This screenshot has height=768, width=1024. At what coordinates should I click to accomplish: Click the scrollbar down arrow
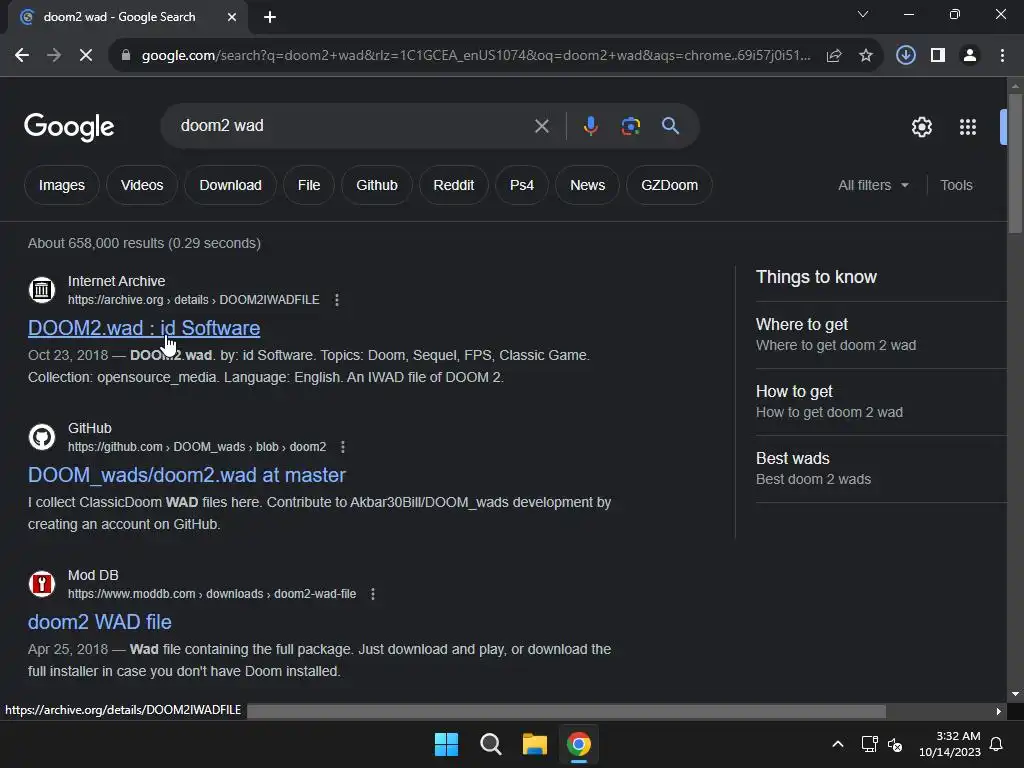1015,694
